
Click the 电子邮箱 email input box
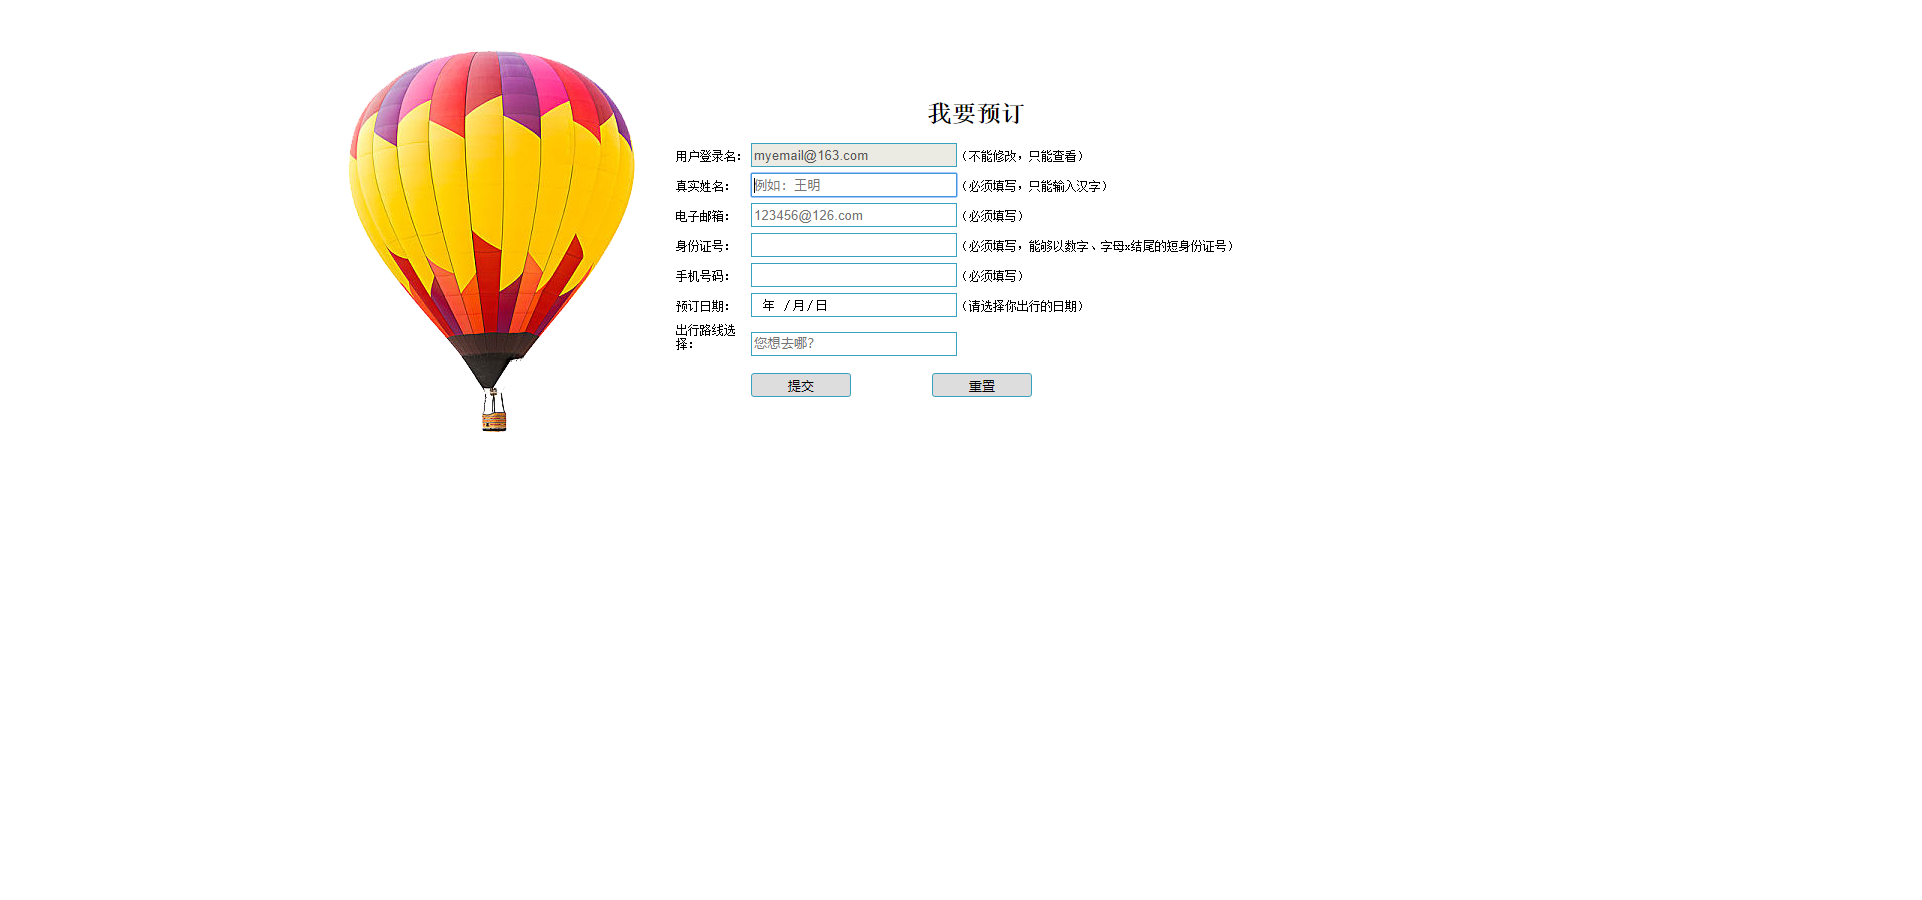[853, 215]
